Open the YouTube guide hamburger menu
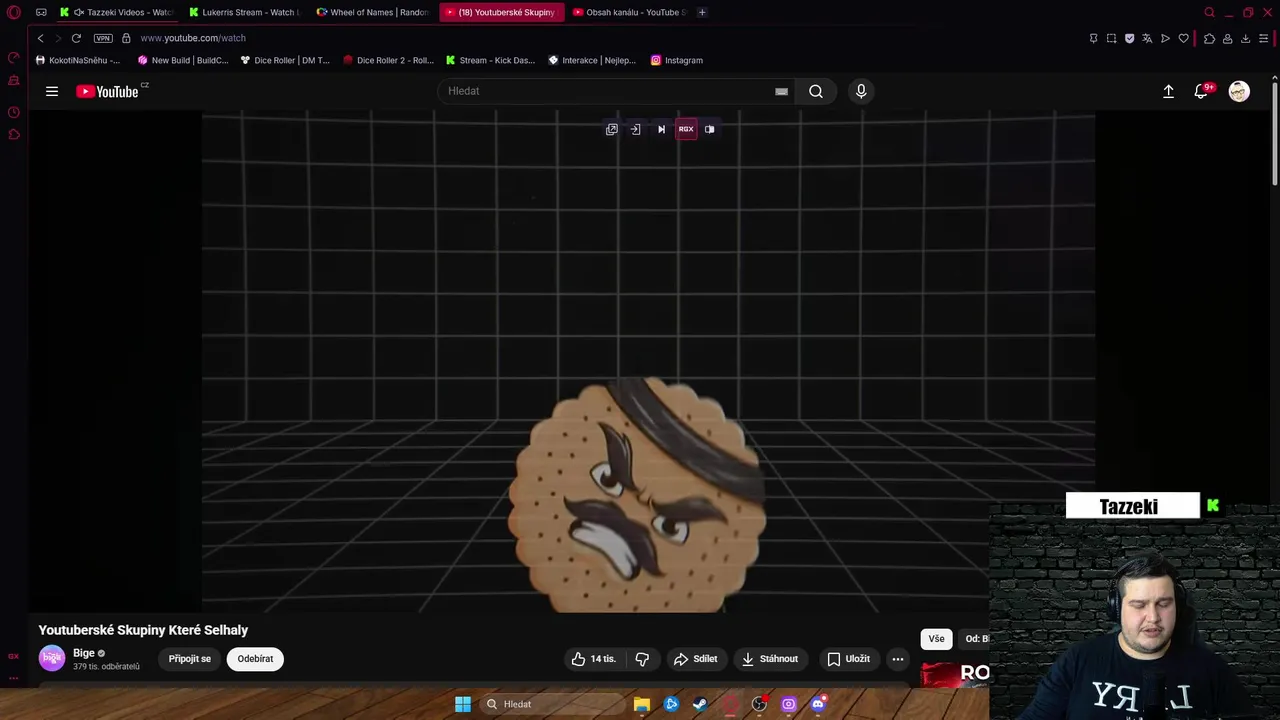 pos(52,91)
